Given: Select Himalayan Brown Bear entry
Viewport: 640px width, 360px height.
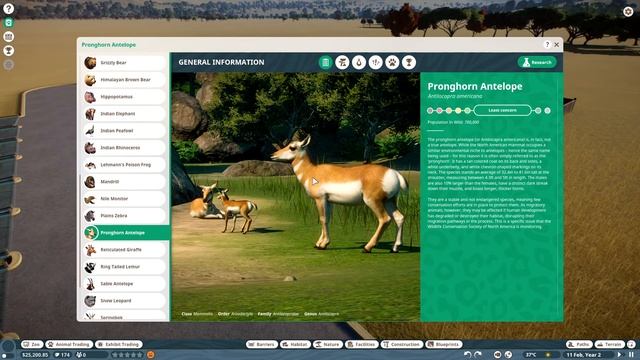Looking at the screenshot, I should [x=124, y=80].
